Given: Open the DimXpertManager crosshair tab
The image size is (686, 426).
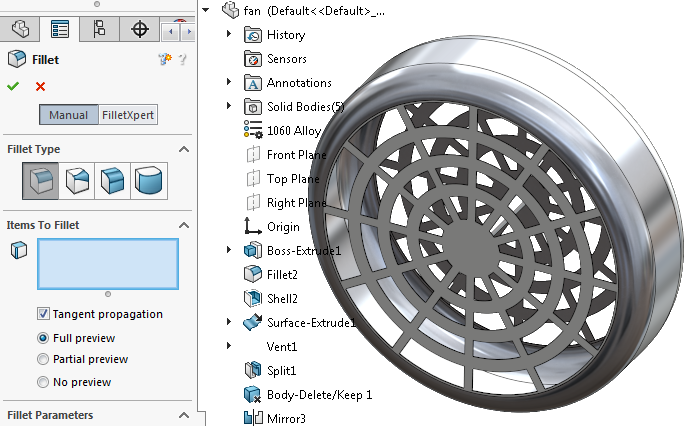Looking at the screenshot, I should (x=138, y=29).
